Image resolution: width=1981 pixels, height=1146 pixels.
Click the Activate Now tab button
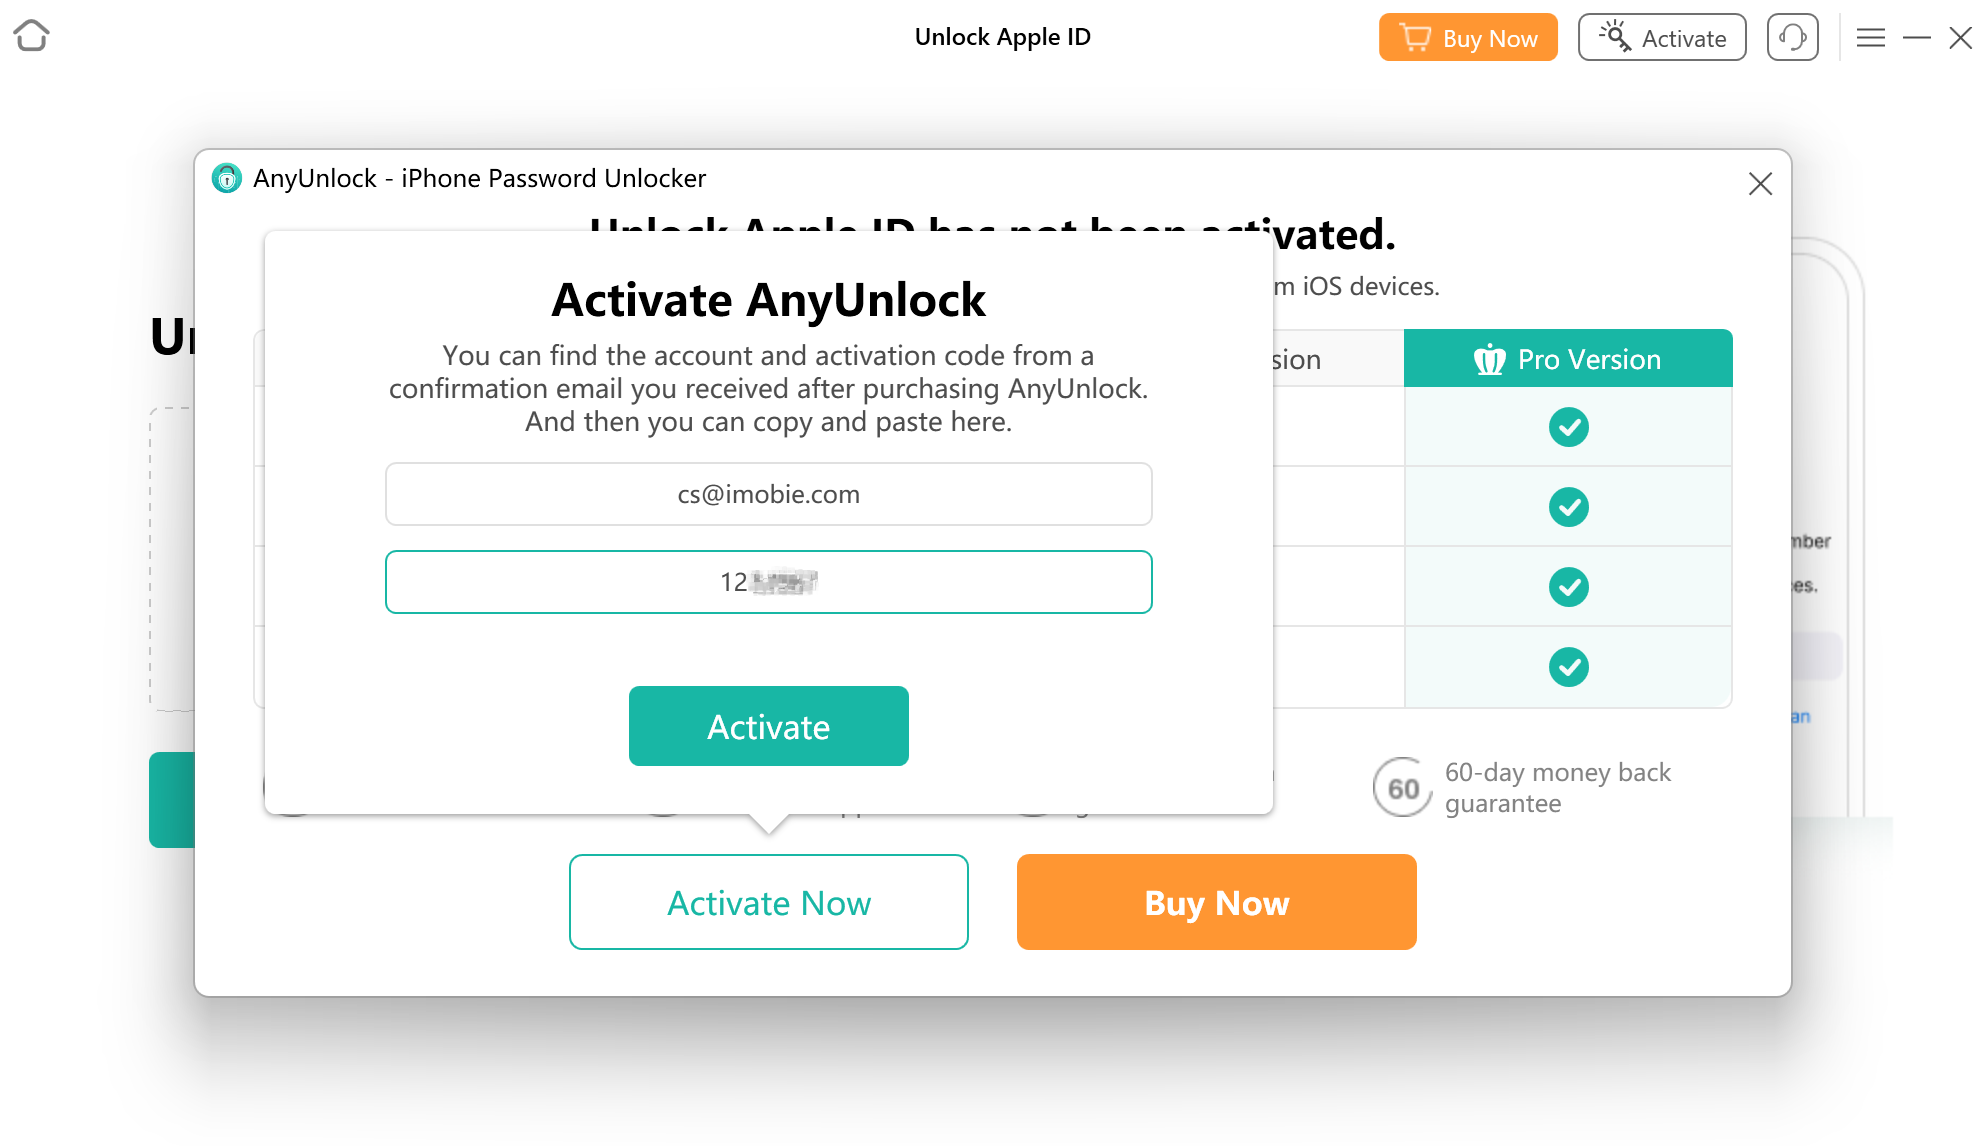[767, 902]
